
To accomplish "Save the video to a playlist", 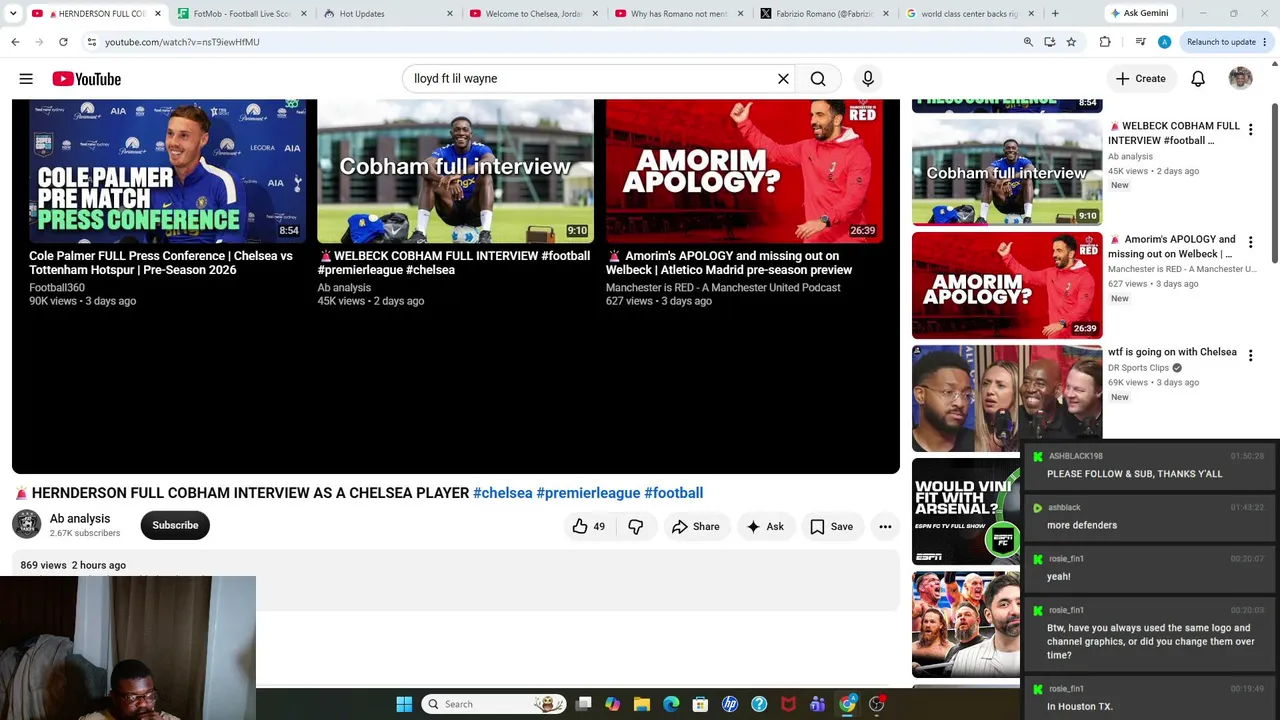I will coord(832,526).
